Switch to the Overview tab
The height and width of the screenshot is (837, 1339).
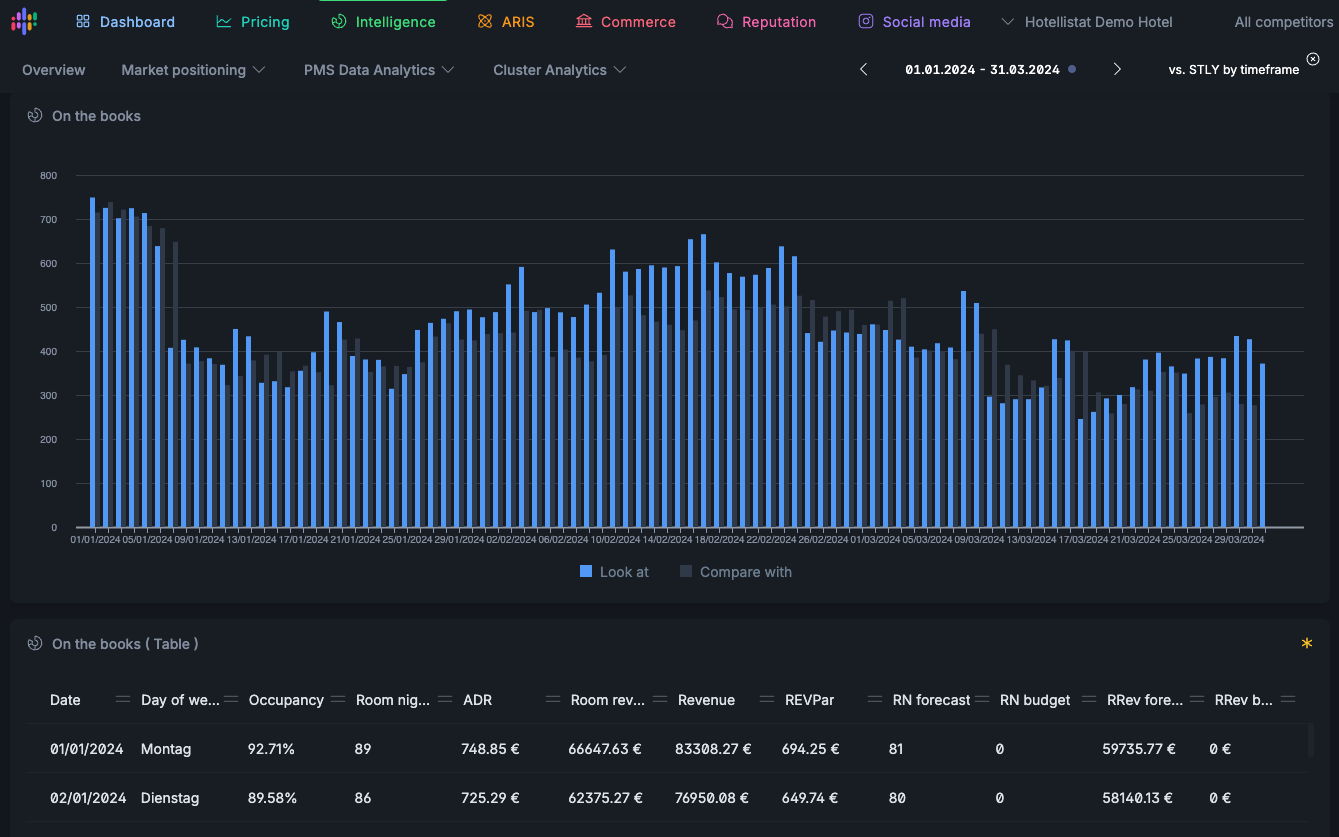click(x=54, y=70)
